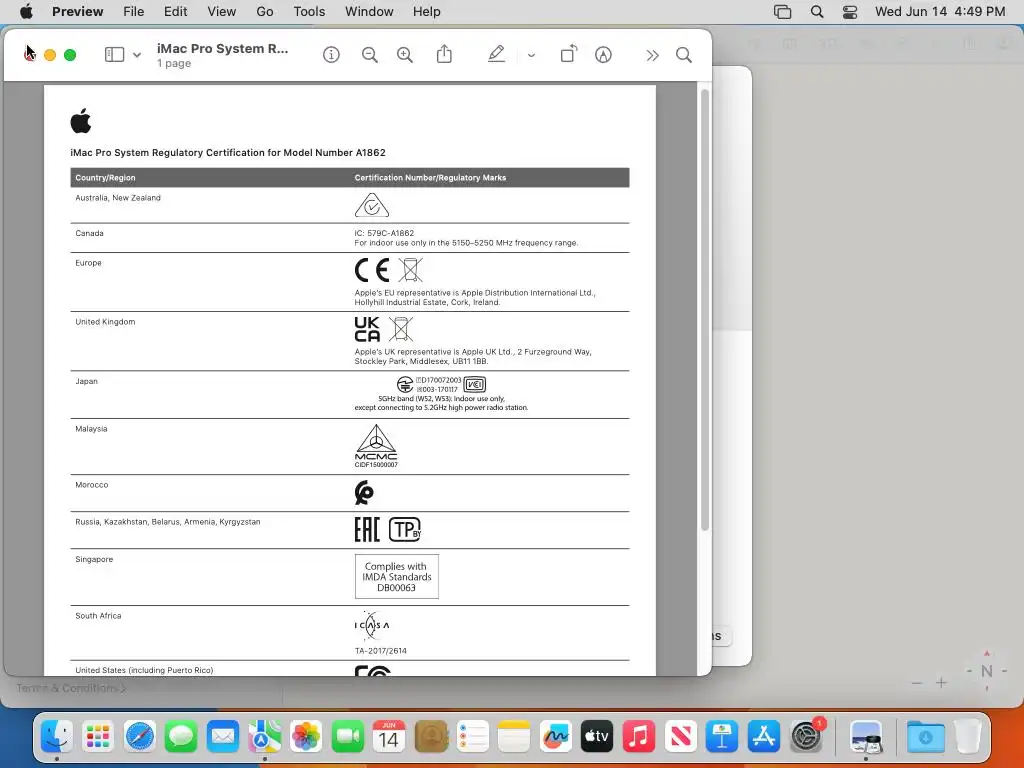Open Spotlight search in menu bar
This screenshot has height=768, width=1024.
(817, 12)
